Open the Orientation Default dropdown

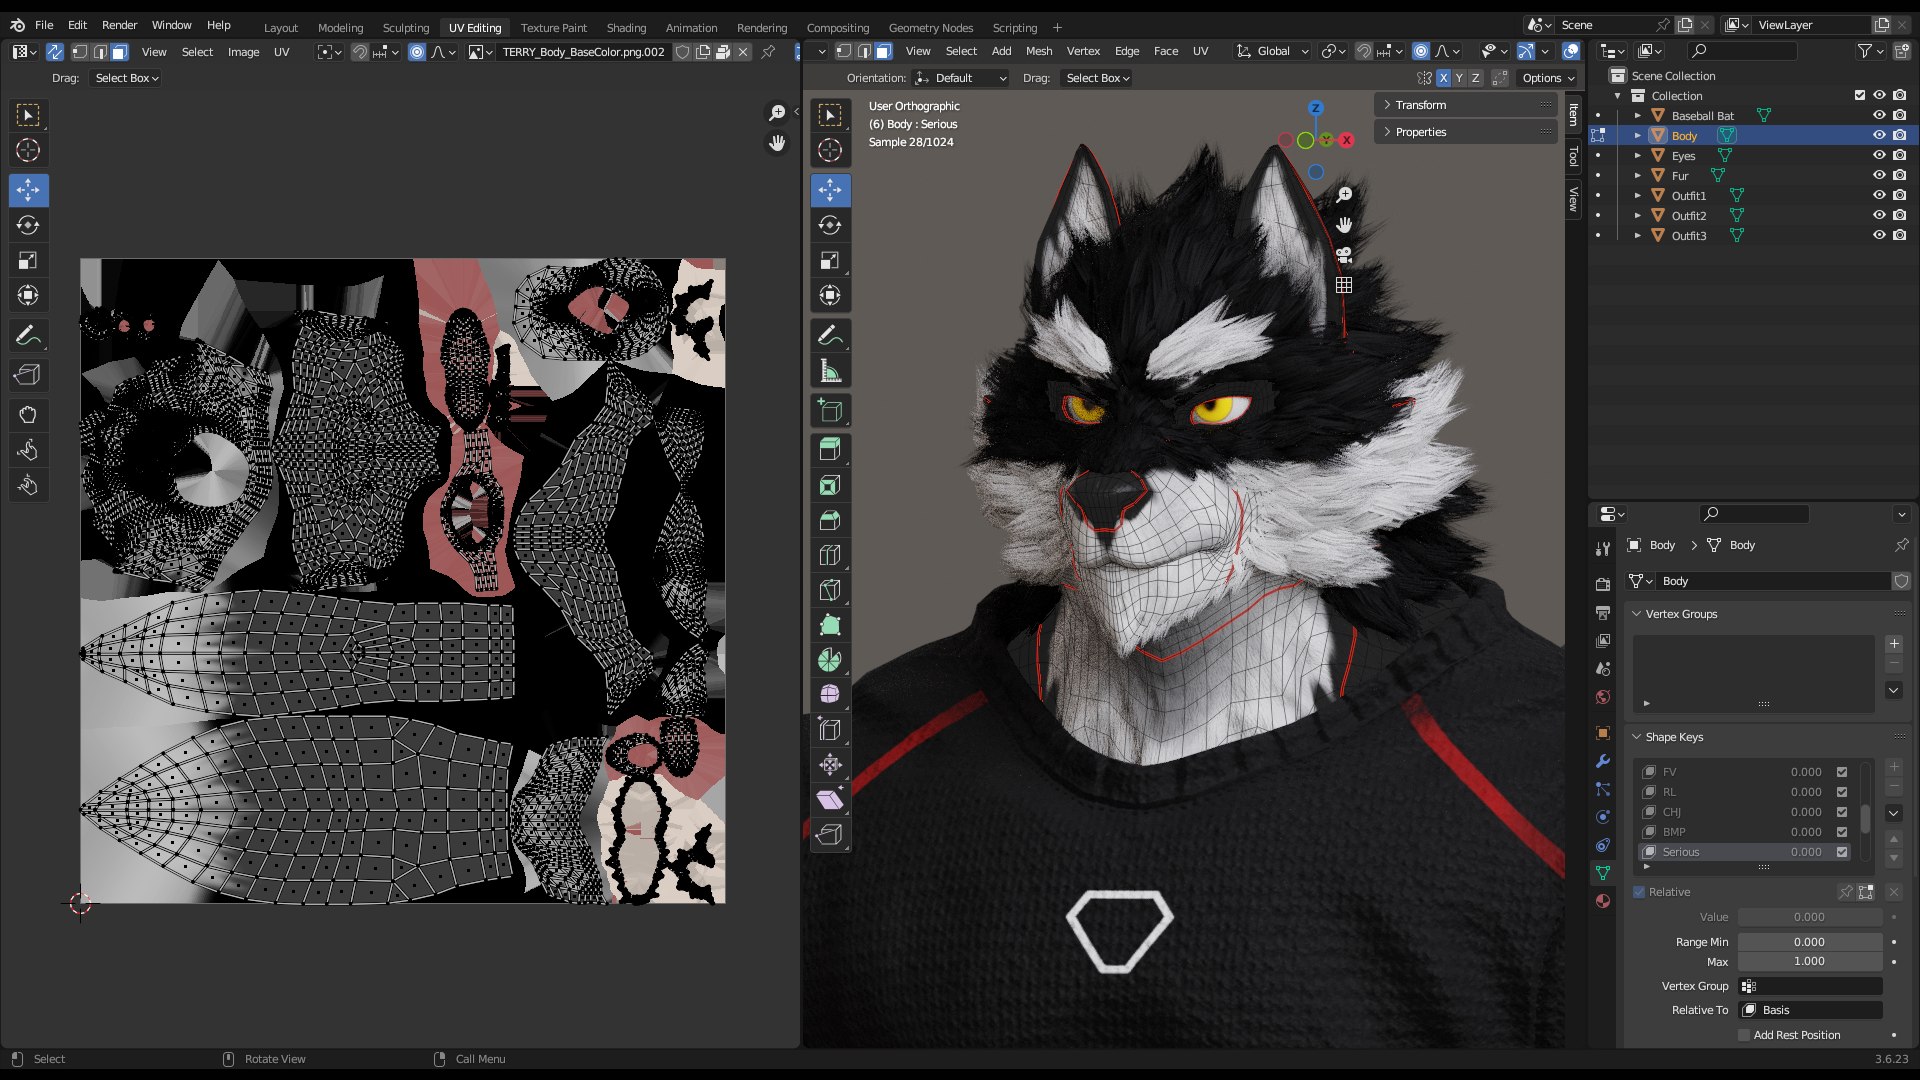(x=959, y=78)
